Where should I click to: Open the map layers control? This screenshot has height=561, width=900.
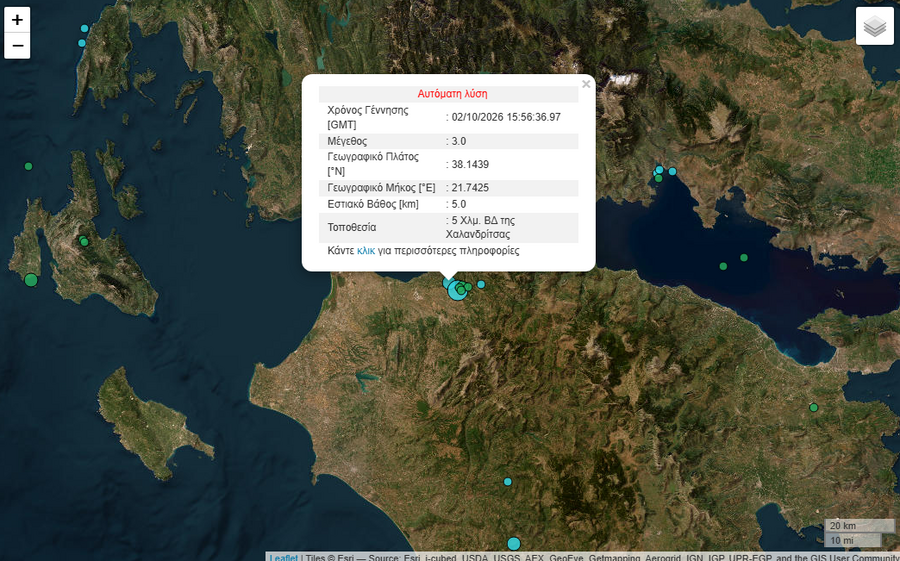click(875, 26)
